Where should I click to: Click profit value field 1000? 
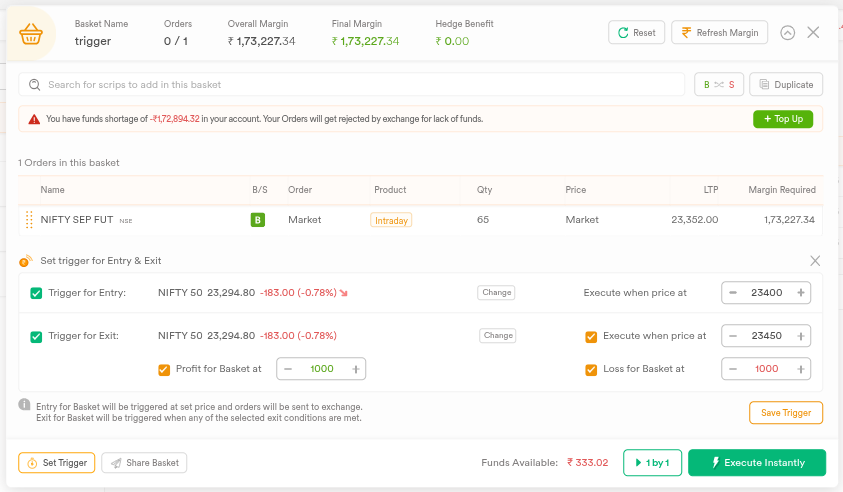(322, 369)
